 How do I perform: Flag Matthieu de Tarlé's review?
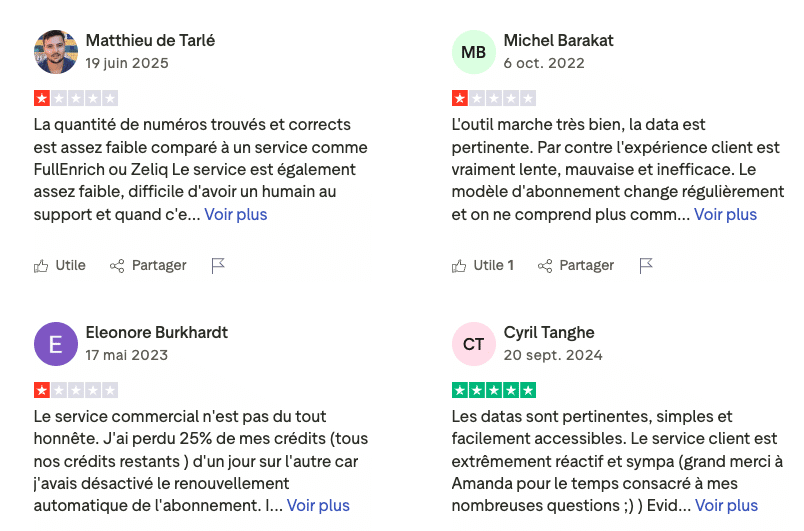pos(218,266)
